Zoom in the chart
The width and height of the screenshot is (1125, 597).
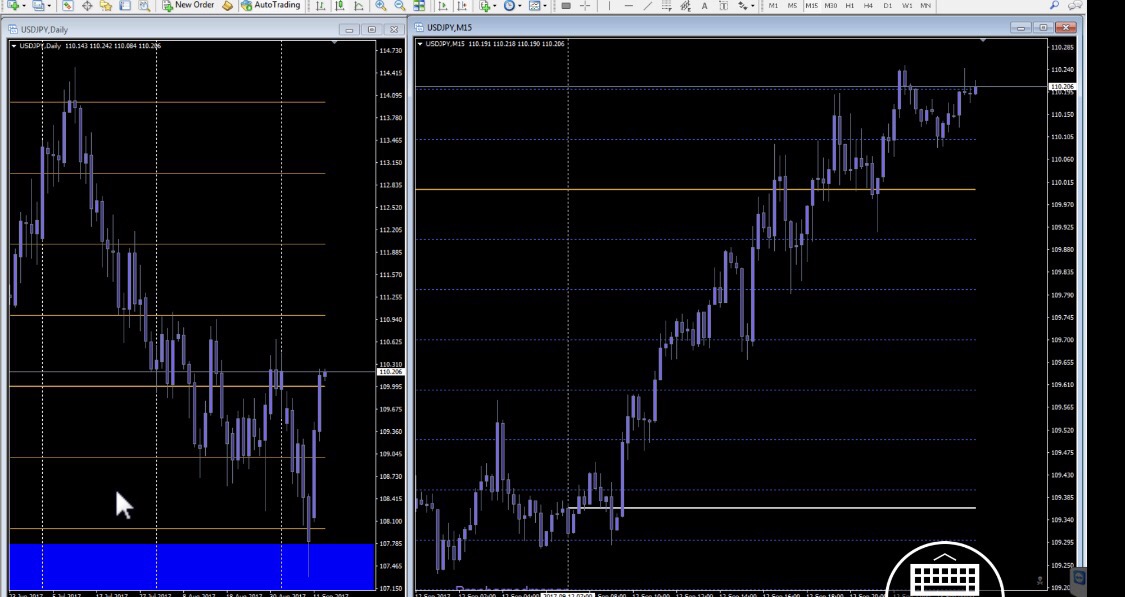point(380,5)
